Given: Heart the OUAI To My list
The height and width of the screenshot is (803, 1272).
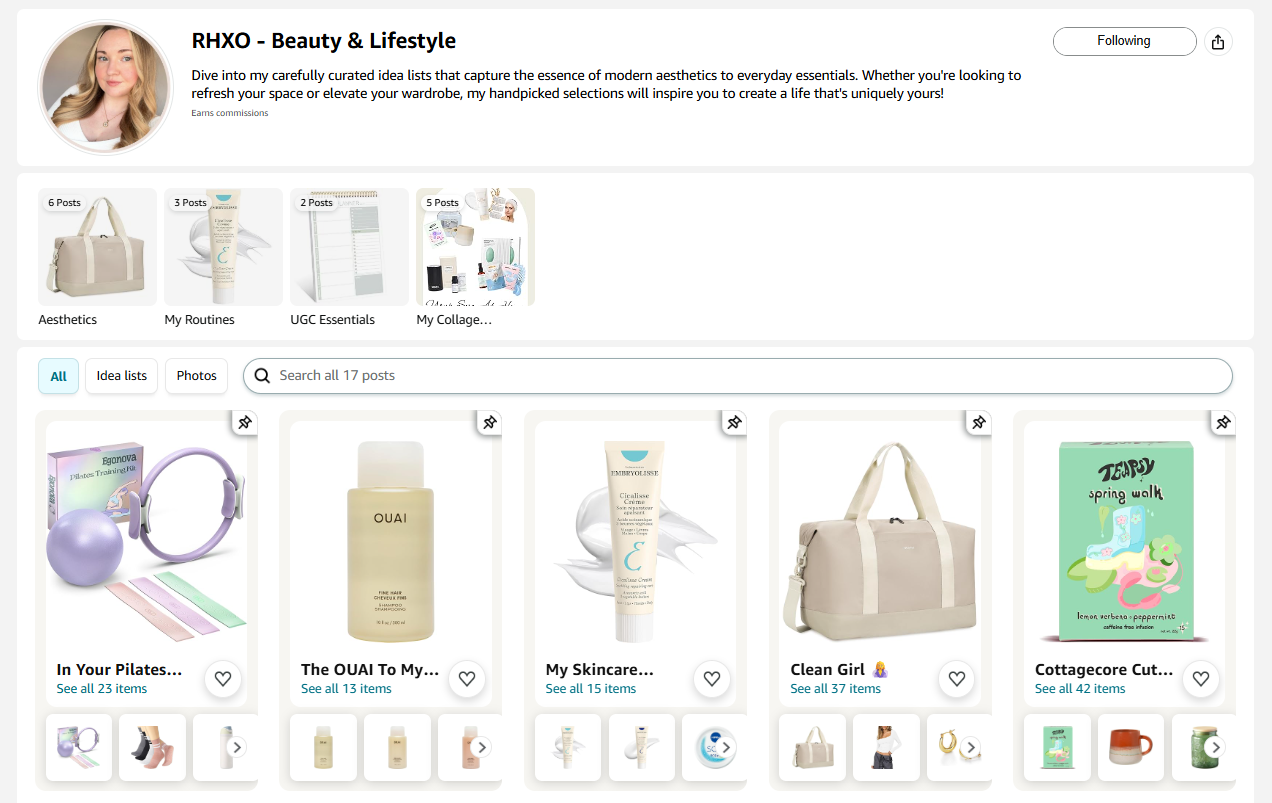Looking at the screenshot, I should (x=466, y=679).
